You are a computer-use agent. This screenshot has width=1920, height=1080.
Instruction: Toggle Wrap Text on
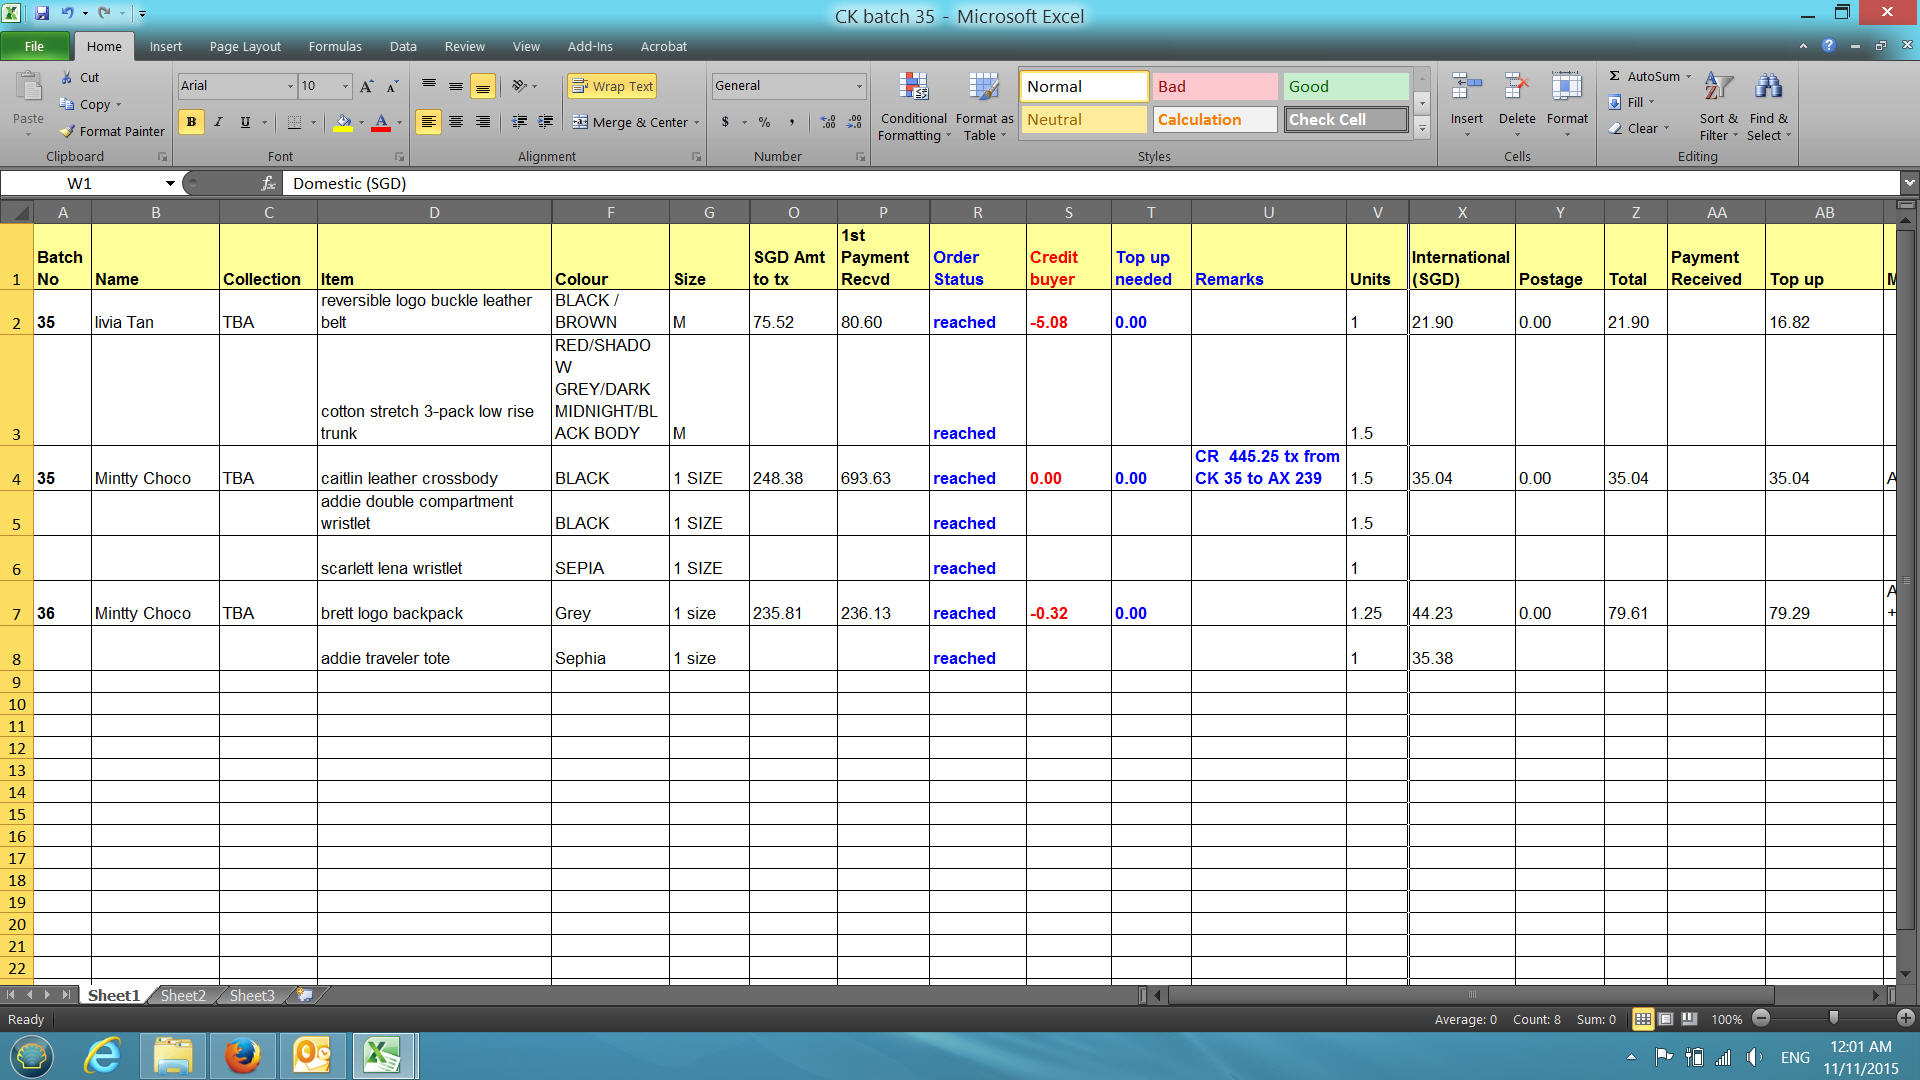pyautogui.click(x=612, y=86)
